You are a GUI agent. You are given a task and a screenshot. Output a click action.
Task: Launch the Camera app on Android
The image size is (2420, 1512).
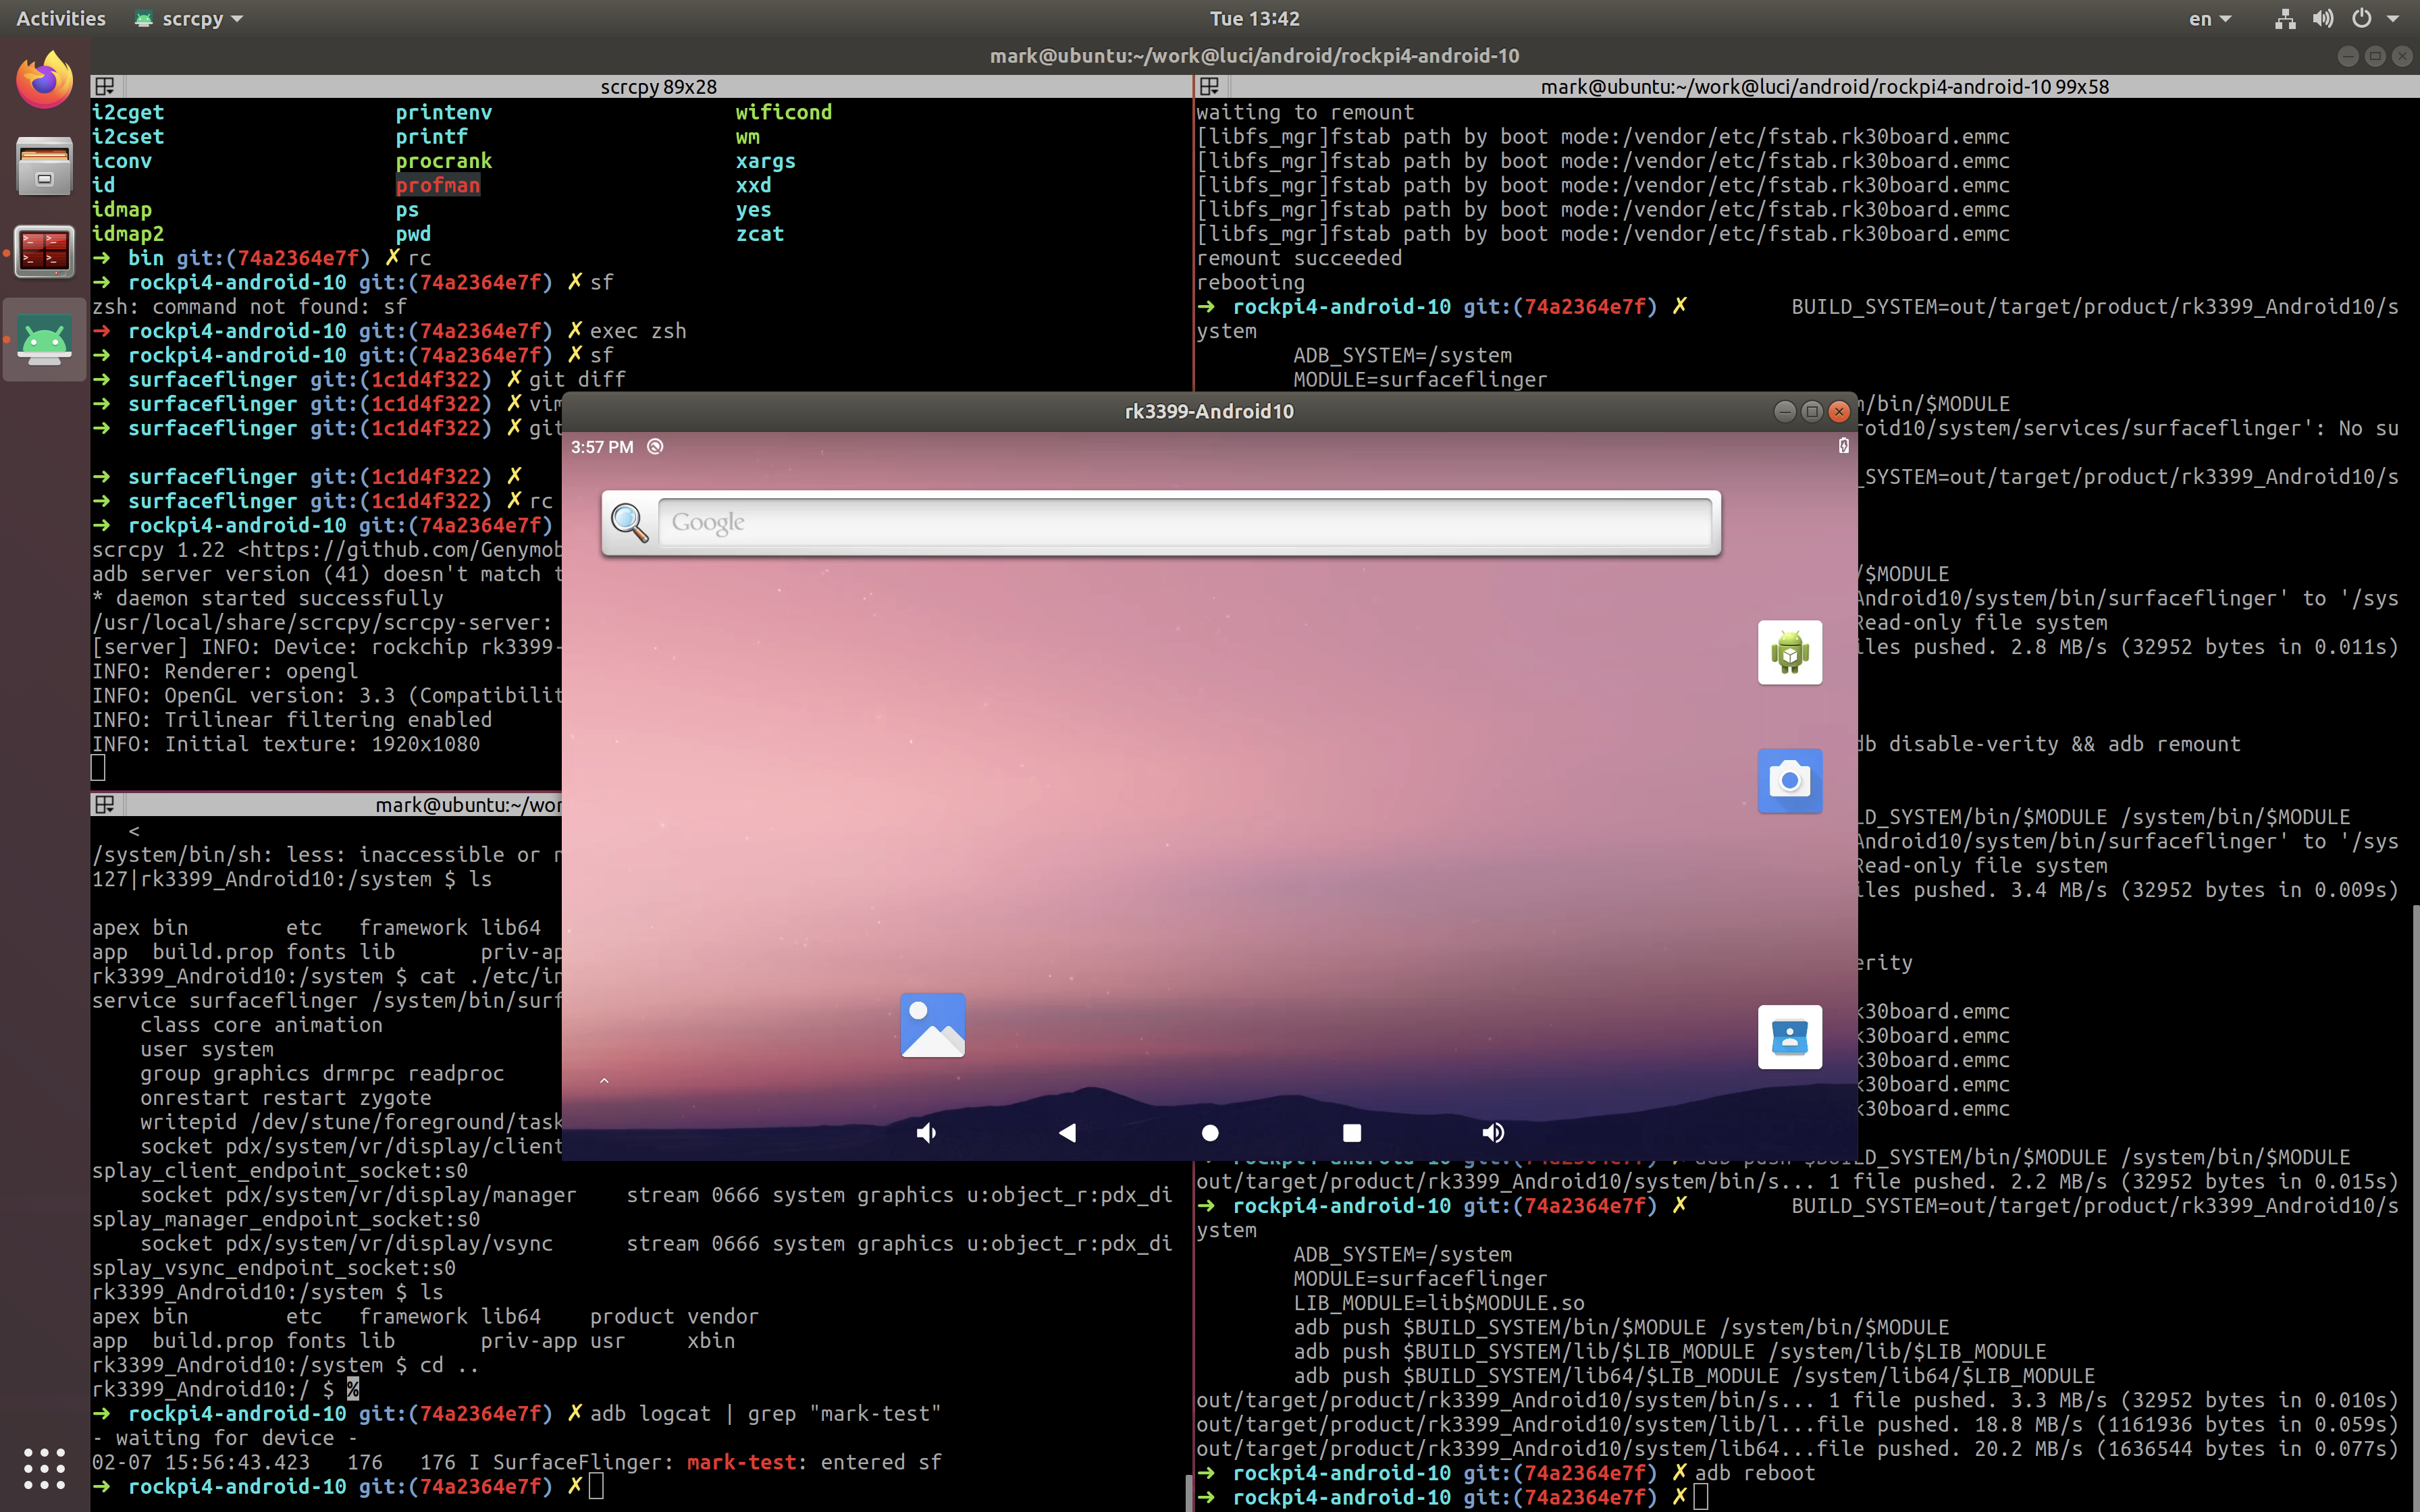click(1790, 780)
